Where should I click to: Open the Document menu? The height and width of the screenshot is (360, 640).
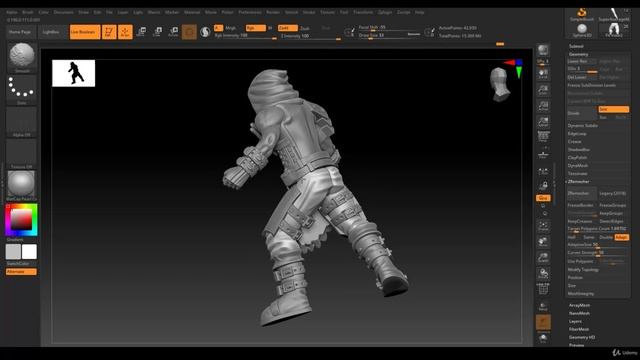64,12
